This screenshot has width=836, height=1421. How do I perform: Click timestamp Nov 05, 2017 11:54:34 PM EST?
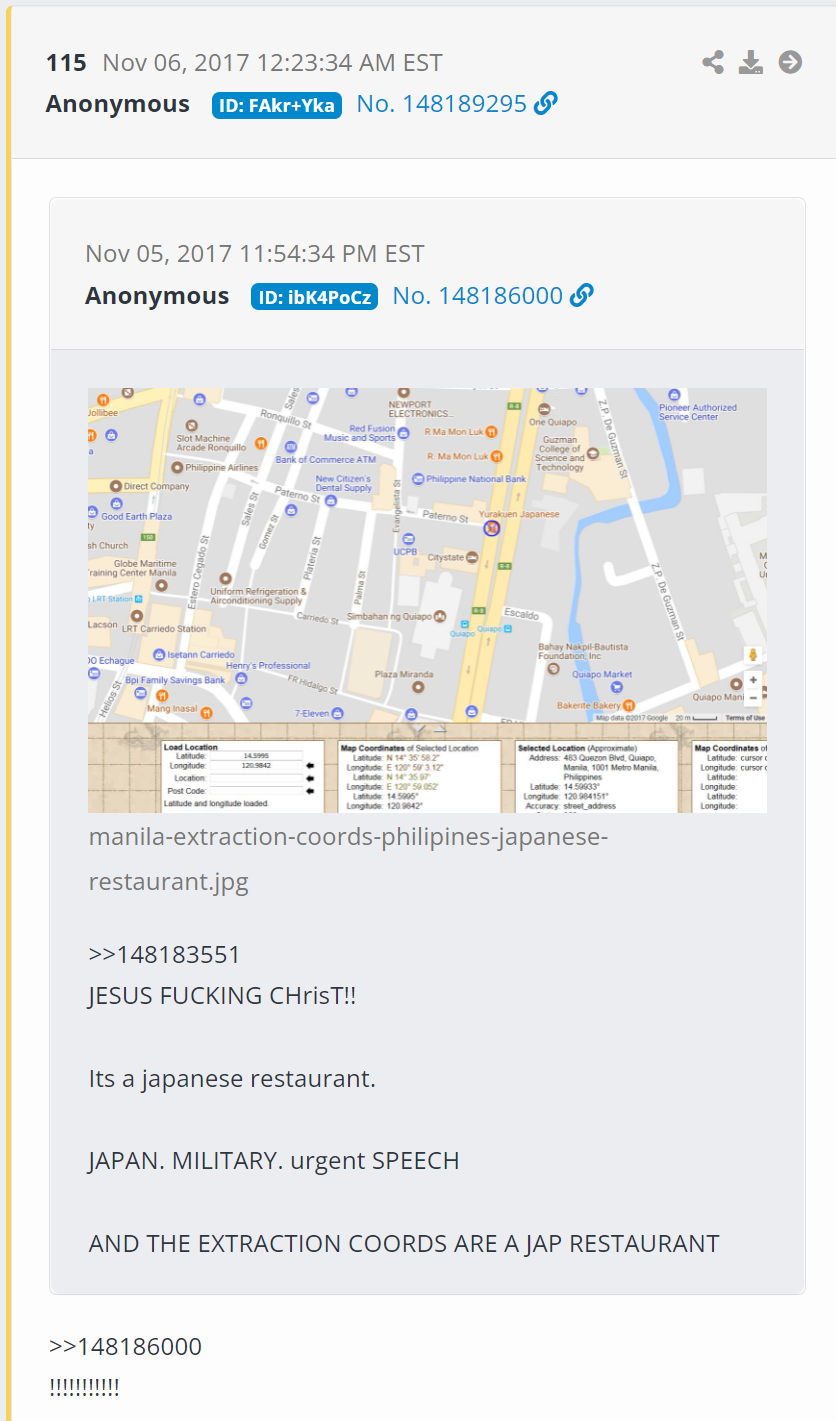coord(255,254)
